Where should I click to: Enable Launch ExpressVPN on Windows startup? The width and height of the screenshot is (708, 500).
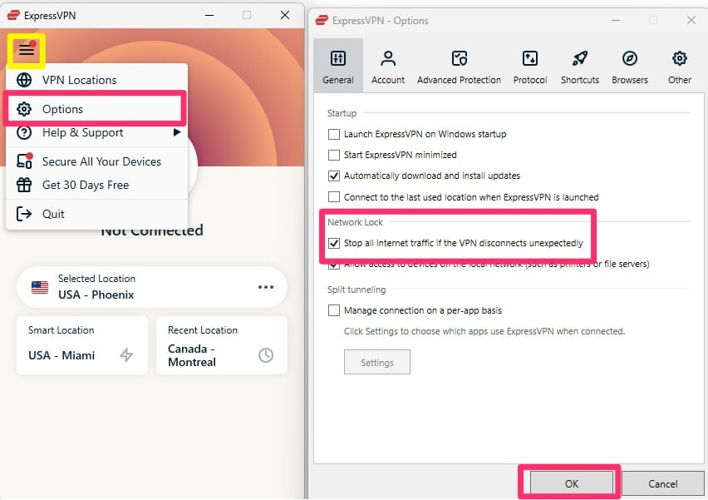tap(334, 134)
